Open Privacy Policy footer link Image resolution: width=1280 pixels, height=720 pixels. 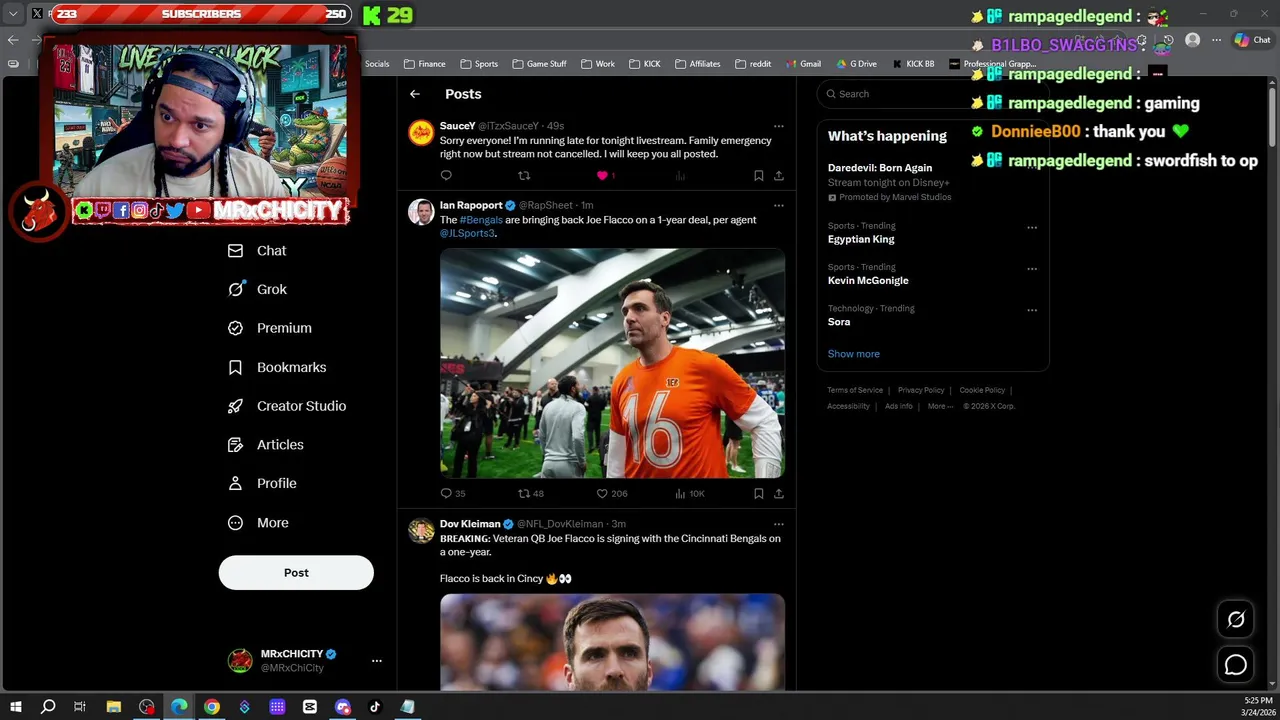point(921,390)
